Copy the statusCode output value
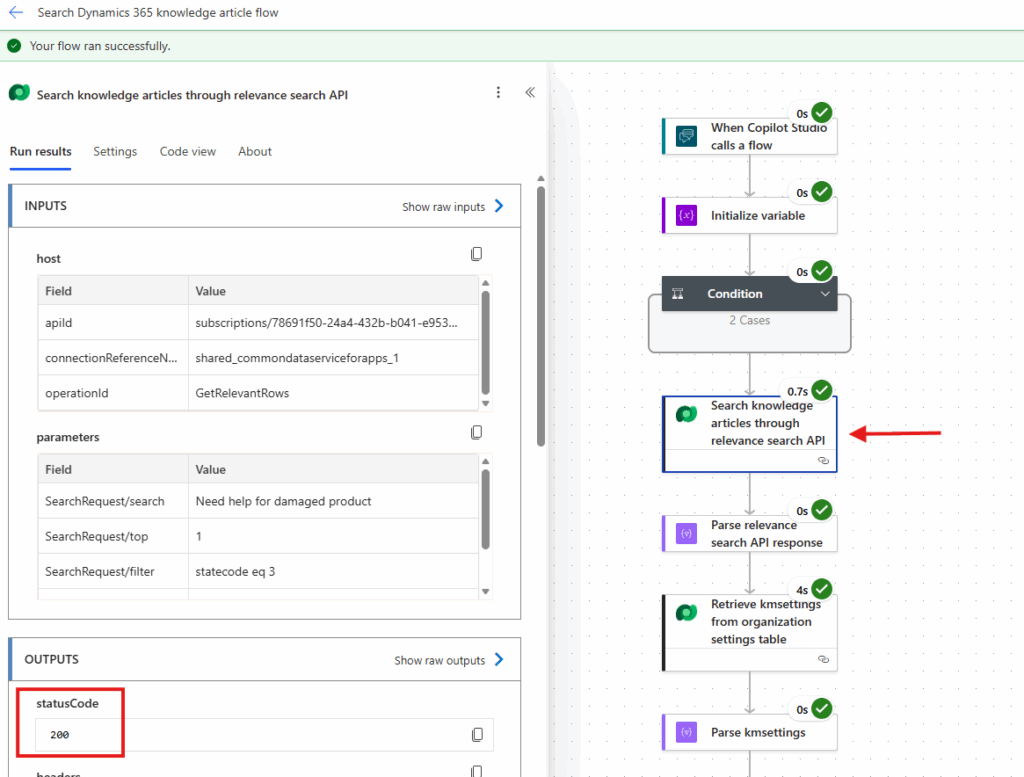Image resolution: width=1024 pixels, height=777 pixels. pyautogui.click(x=477, y=735)
